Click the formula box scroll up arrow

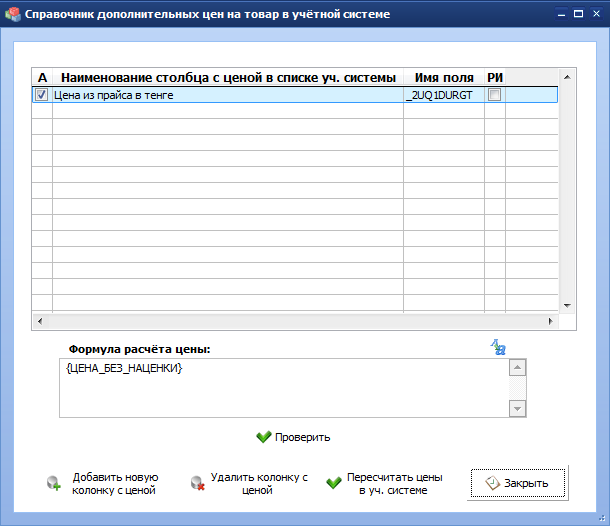(x=517, y=368)
